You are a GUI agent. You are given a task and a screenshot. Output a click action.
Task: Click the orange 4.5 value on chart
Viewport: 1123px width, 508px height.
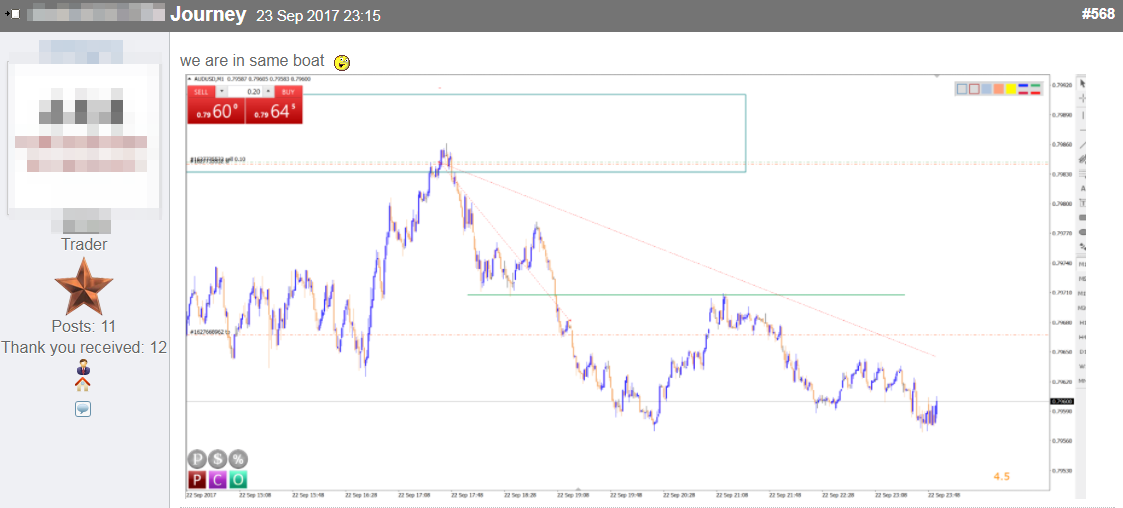tap(1001, 476)
